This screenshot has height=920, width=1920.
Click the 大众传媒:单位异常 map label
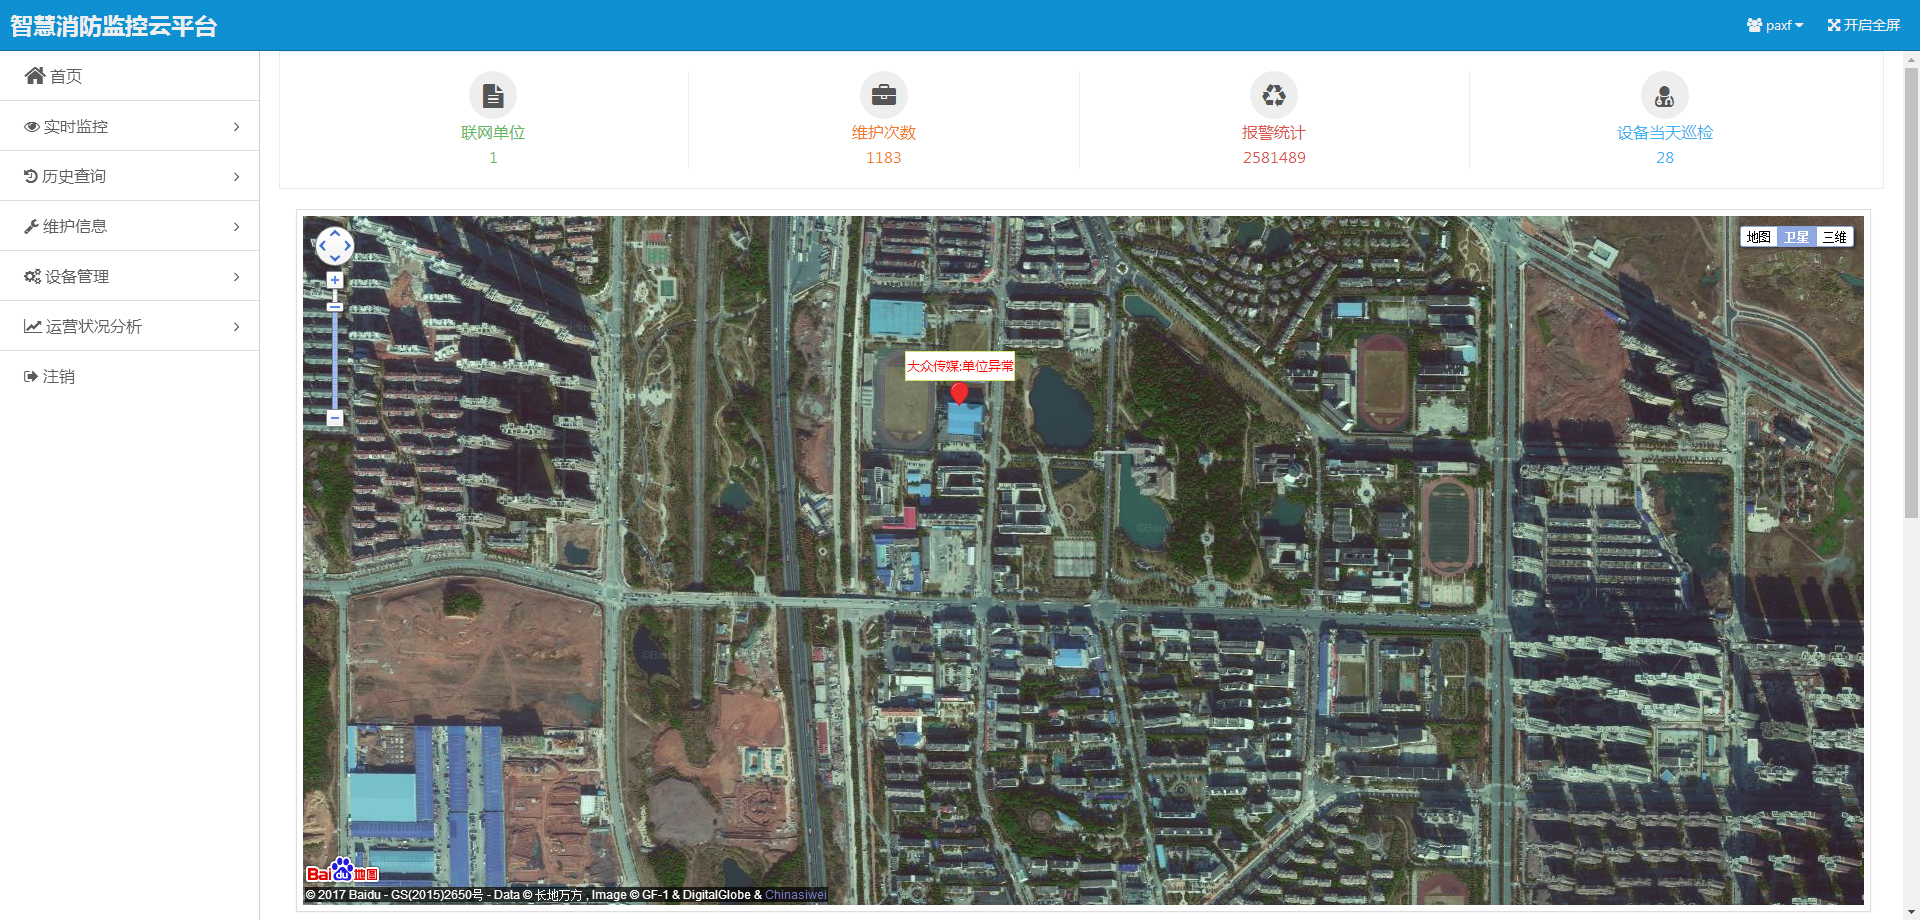pyautogui.click(x=959, y=366)
